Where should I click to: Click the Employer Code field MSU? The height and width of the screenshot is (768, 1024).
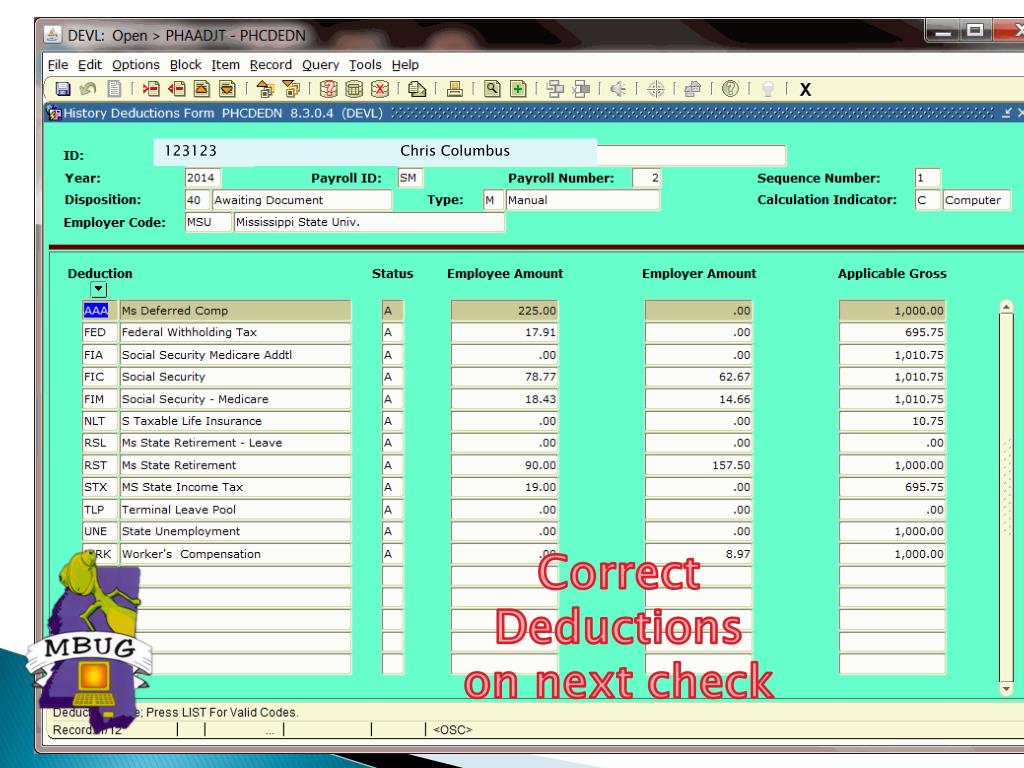coord(208,222)
